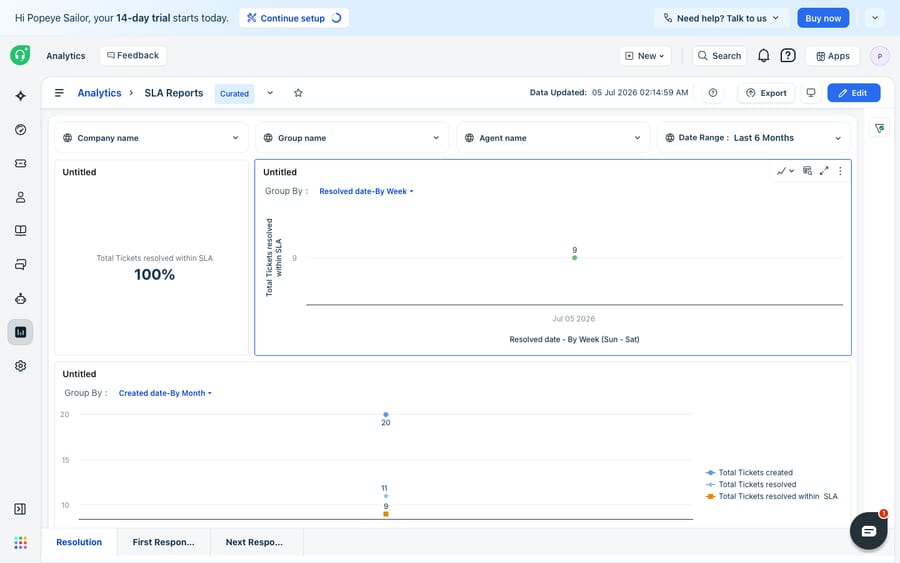This screenshot has width=900, height=563.
Task: Open the widget three-dot options menu
Action: [x=840, y=171]
